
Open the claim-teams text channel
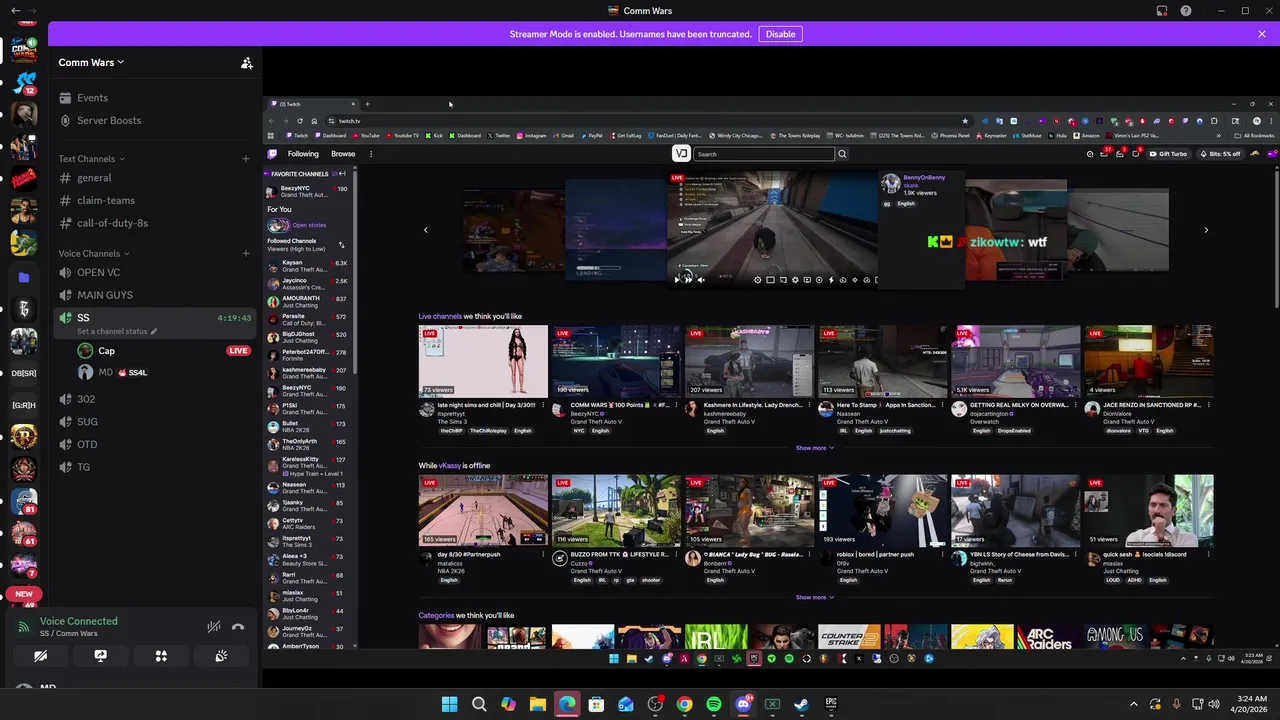(x=105, y=200)
